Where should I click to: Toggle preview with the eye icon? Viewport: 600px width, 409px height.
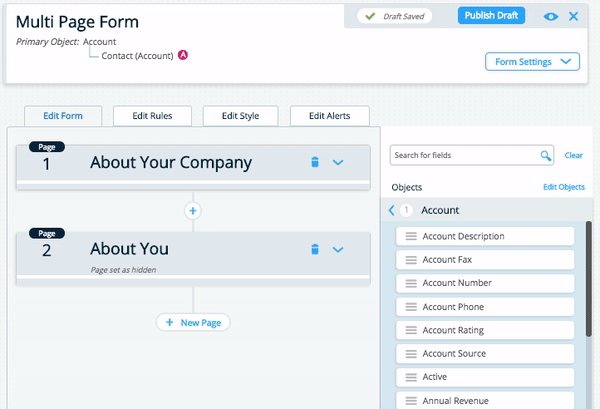pos(551,16)
